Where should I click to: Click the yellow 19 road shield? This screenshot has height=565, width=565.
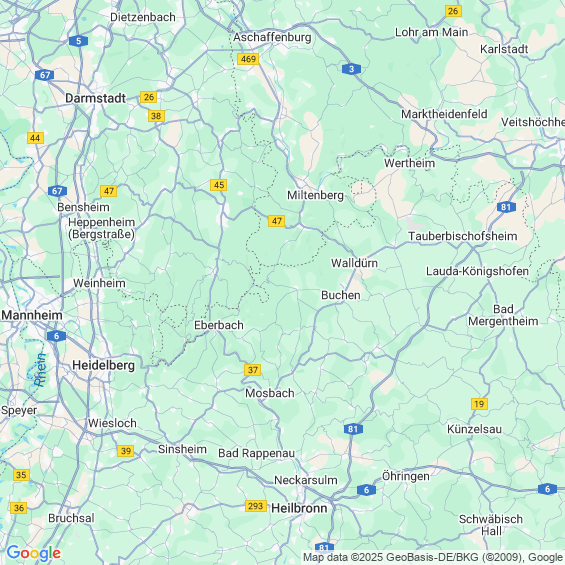point(479,404)
